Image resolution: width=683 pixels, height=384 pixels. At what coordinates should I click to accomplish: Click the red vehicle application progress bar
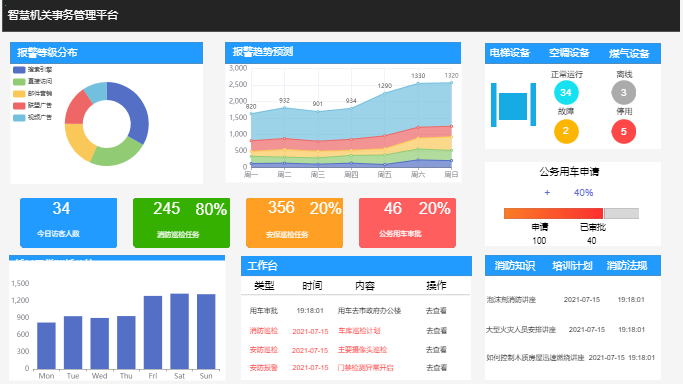click(553, 213)
